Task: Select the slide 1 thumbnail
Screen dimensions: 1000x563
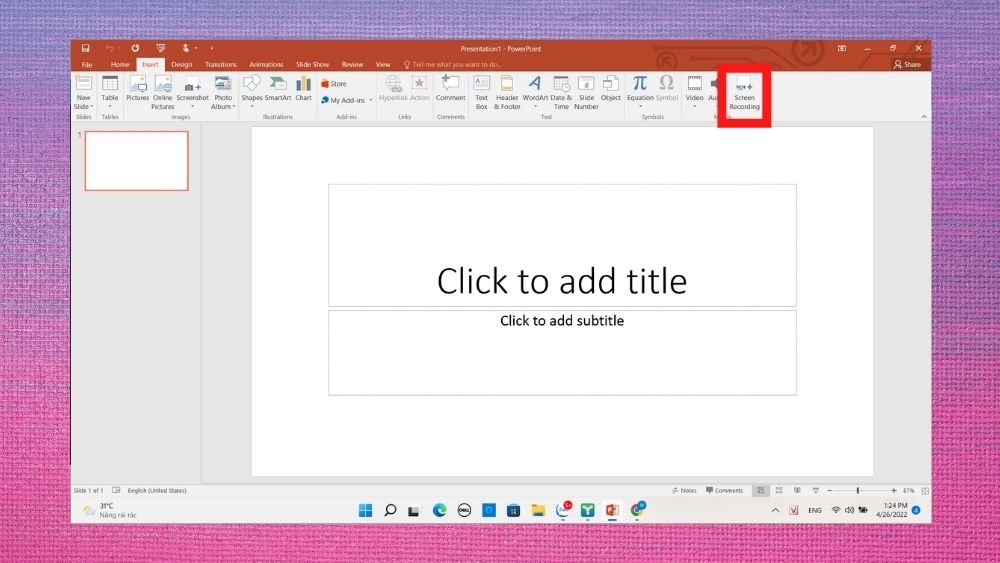Action: [136, 161]
